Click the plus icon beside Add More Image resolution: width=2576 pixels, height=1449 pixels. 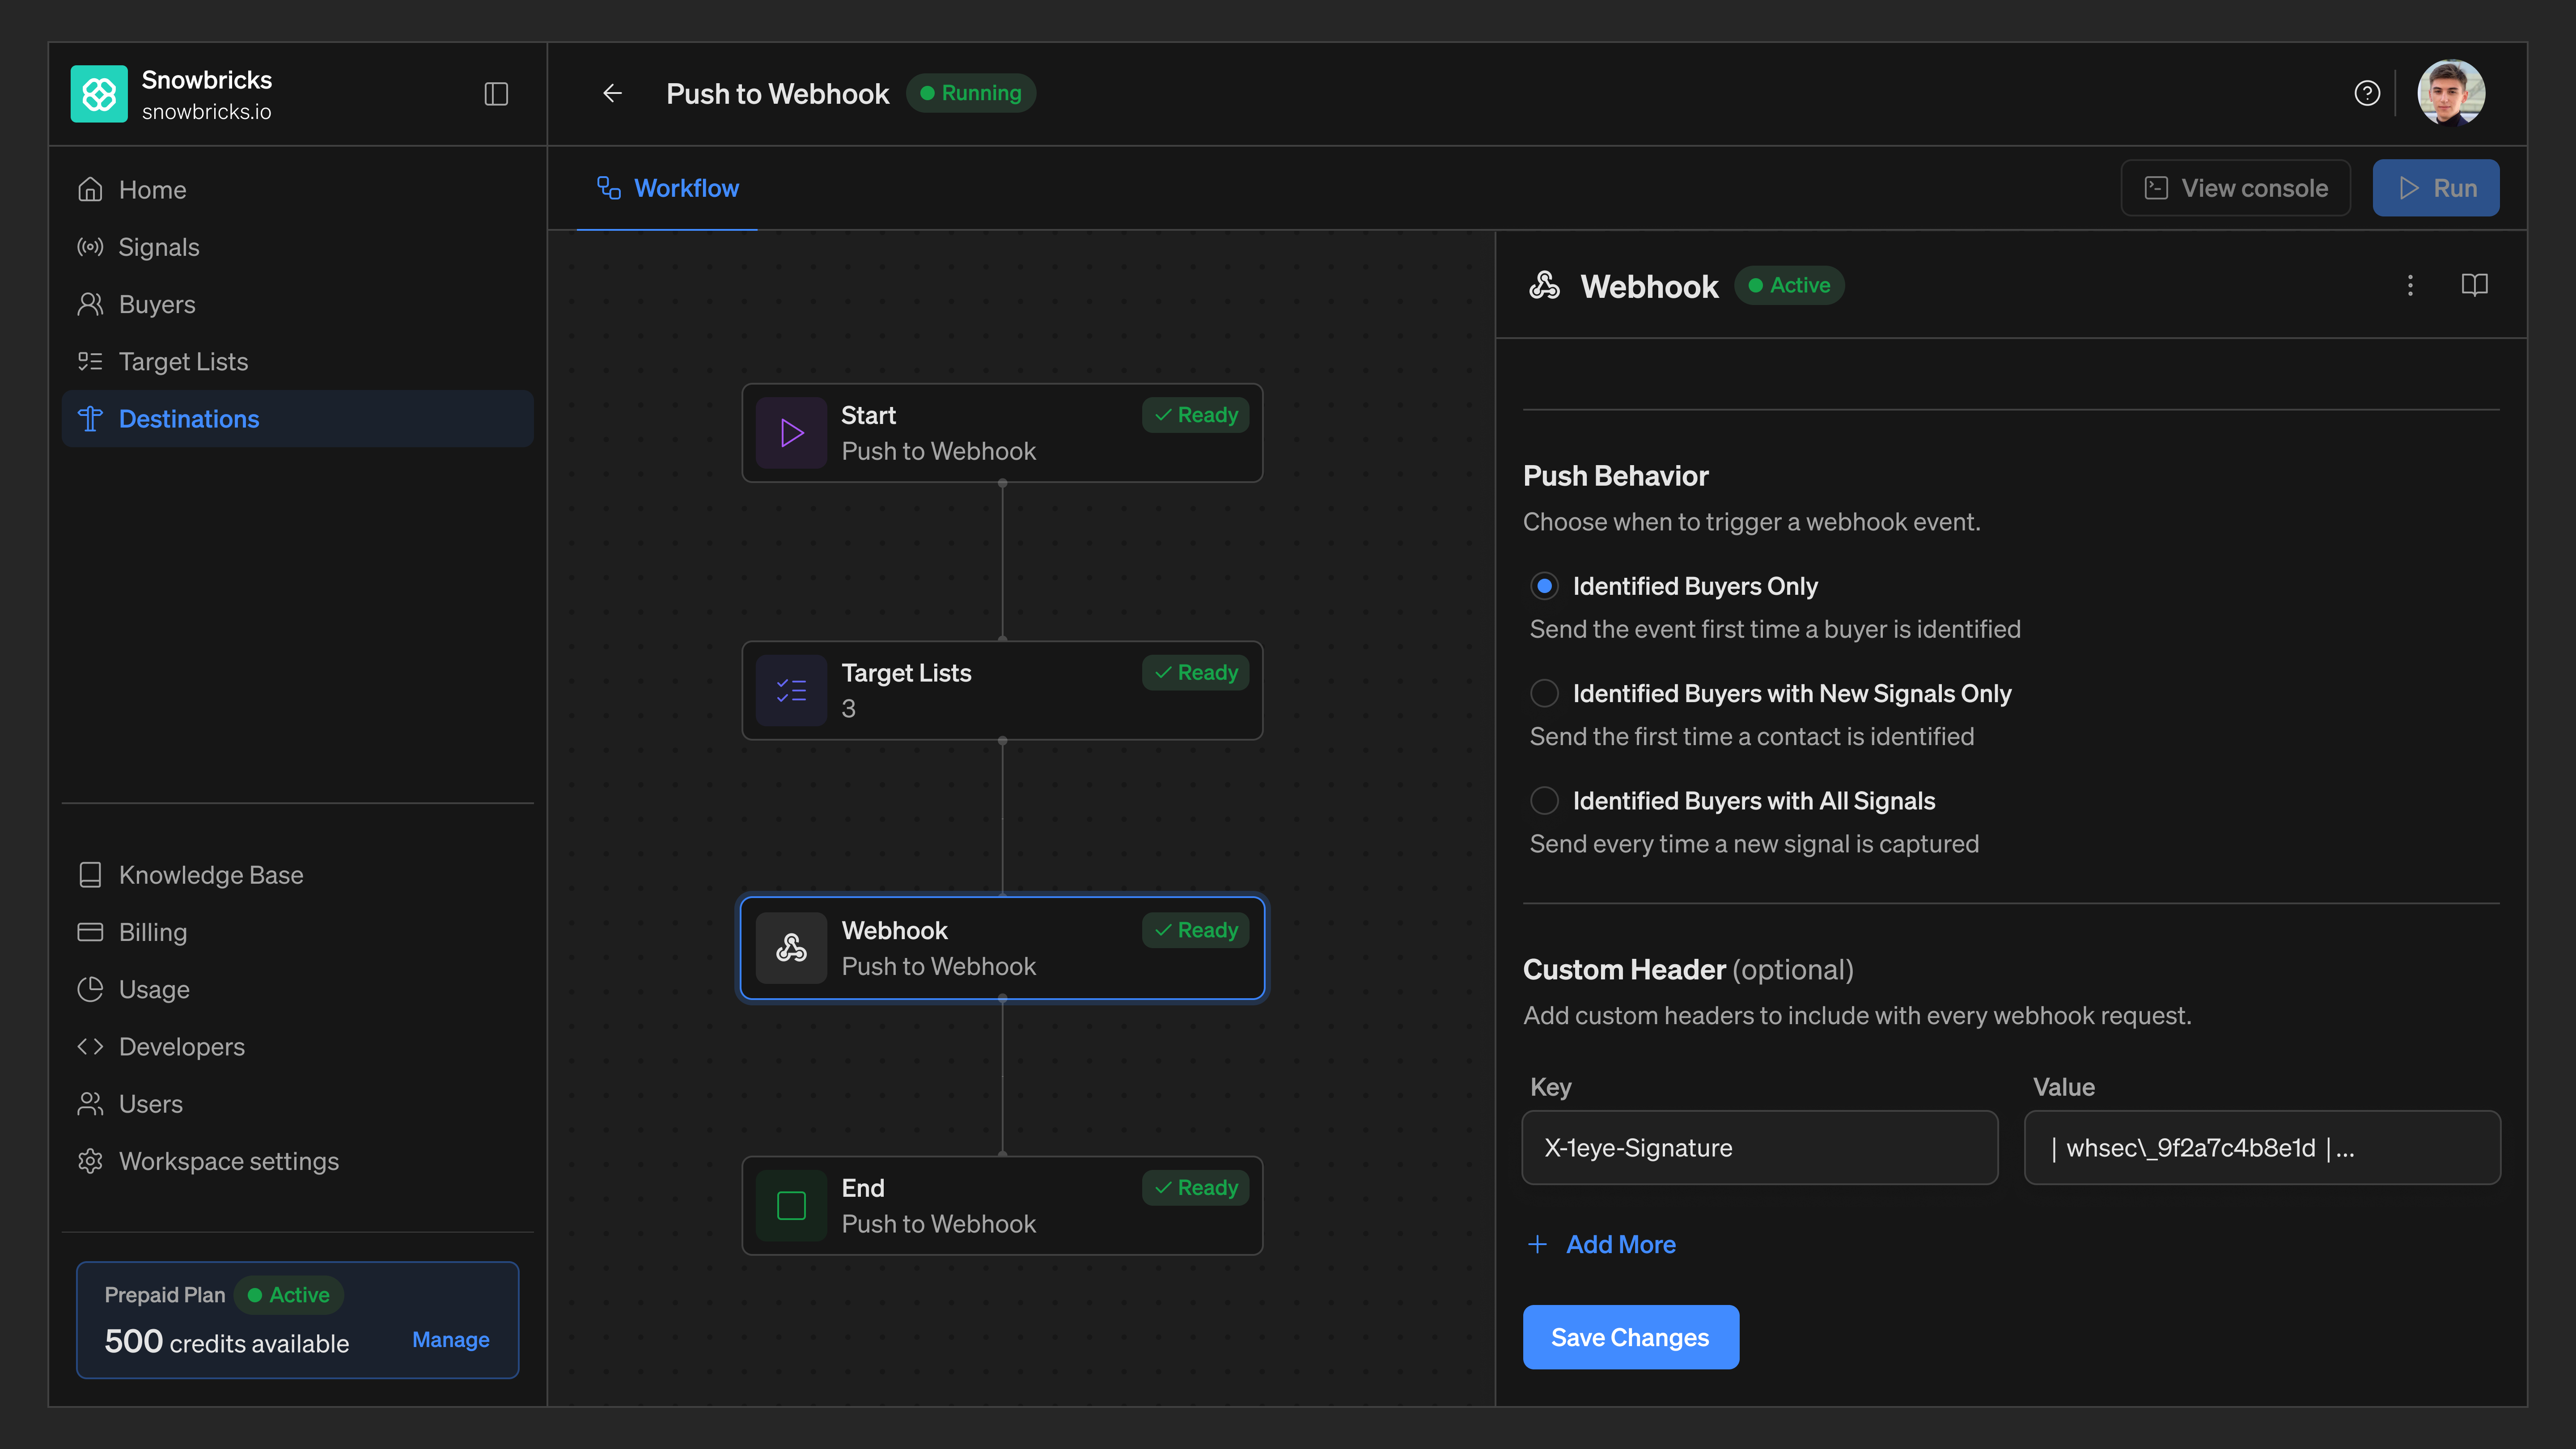[1537, 1244]
